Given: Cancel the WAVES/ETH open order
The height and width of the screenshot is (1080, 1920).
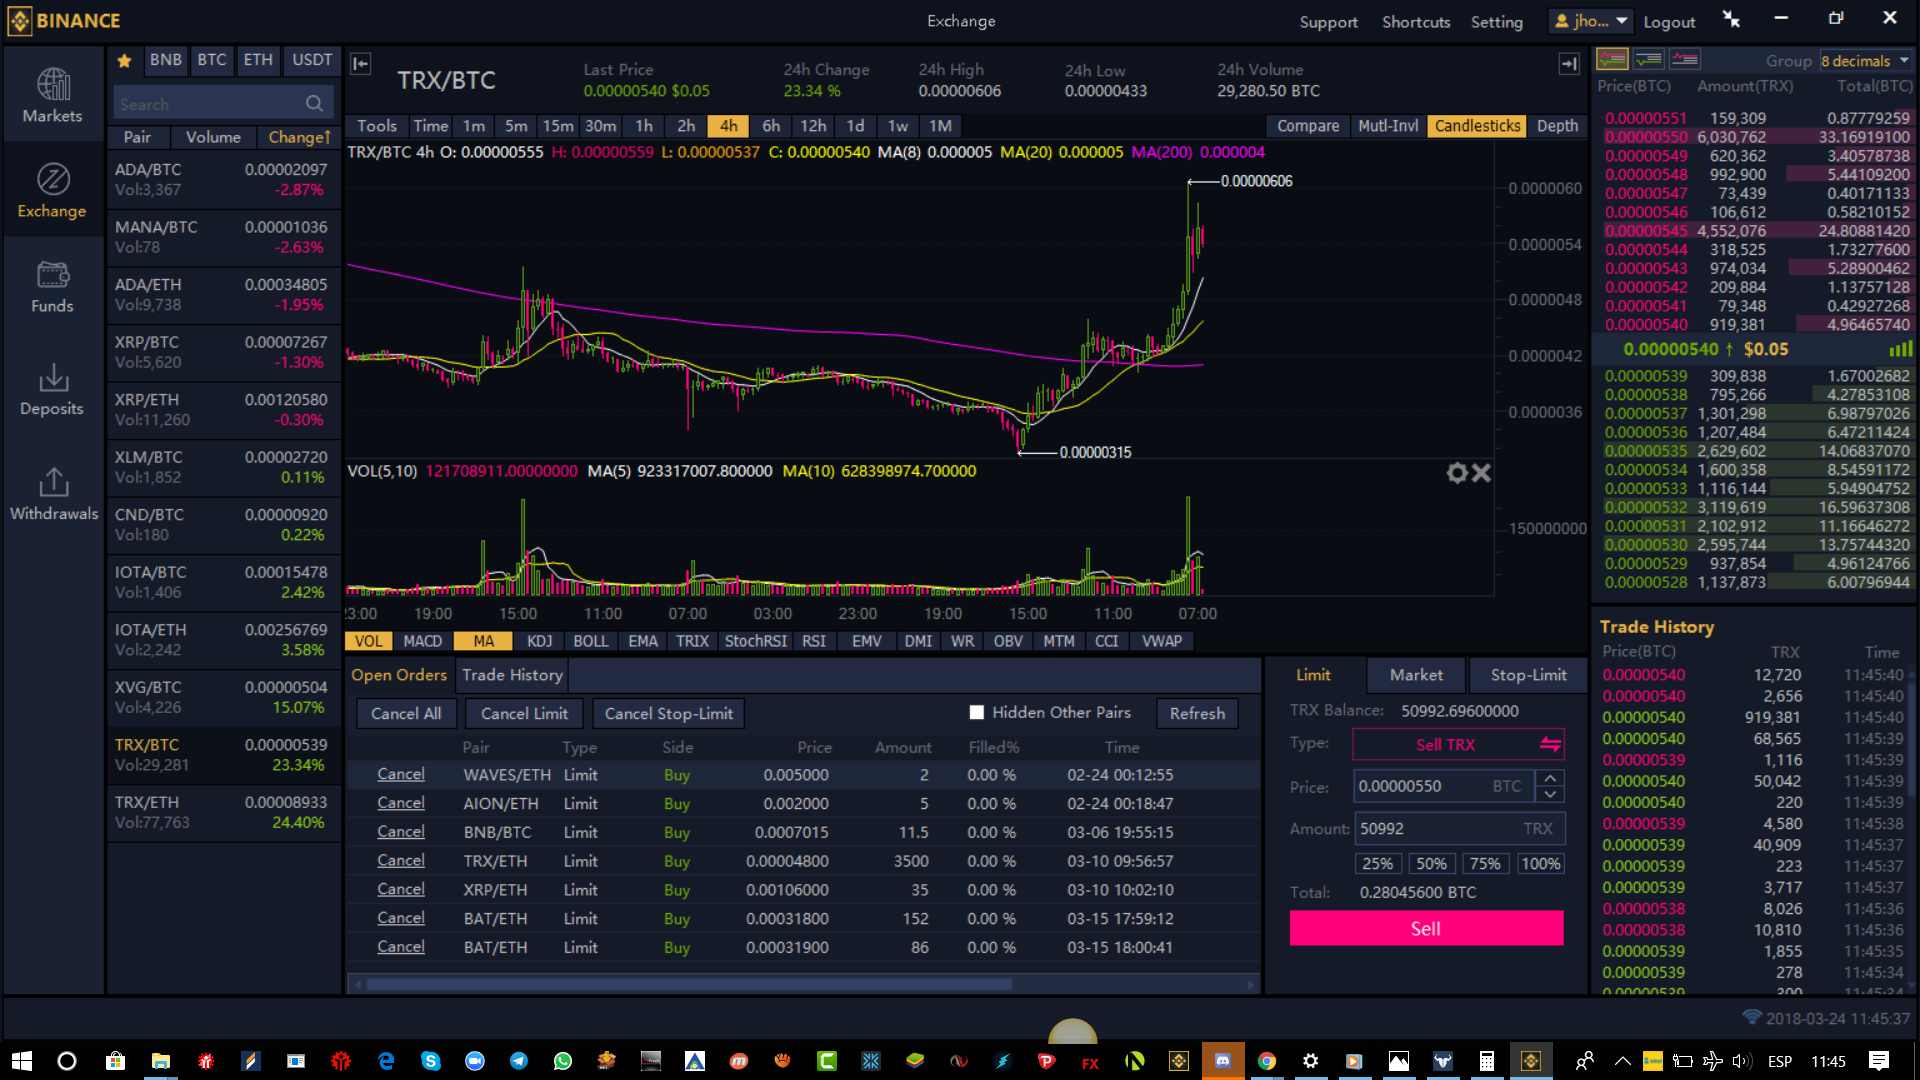Looking at the screenshot, I should 400,774.
